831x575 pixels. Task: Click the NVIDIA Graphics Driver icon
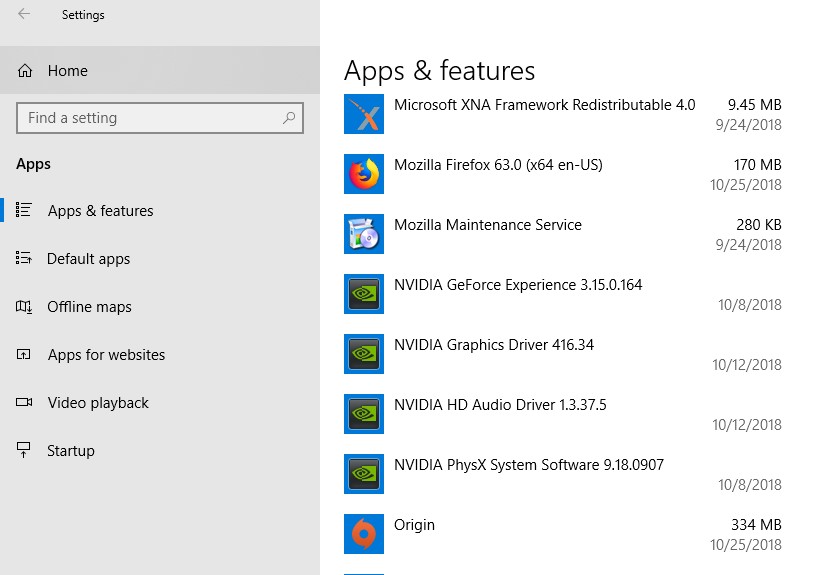[364, 354]
